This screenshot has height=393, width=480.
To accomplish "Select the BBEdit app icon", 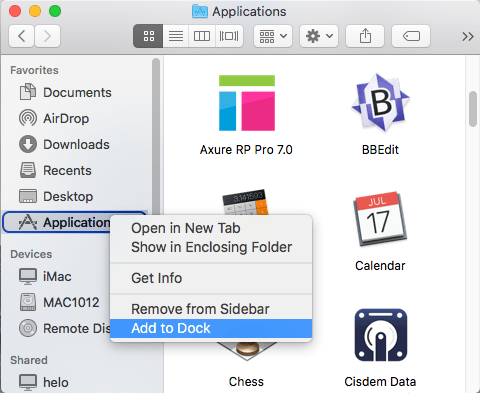I will (380, 102).
